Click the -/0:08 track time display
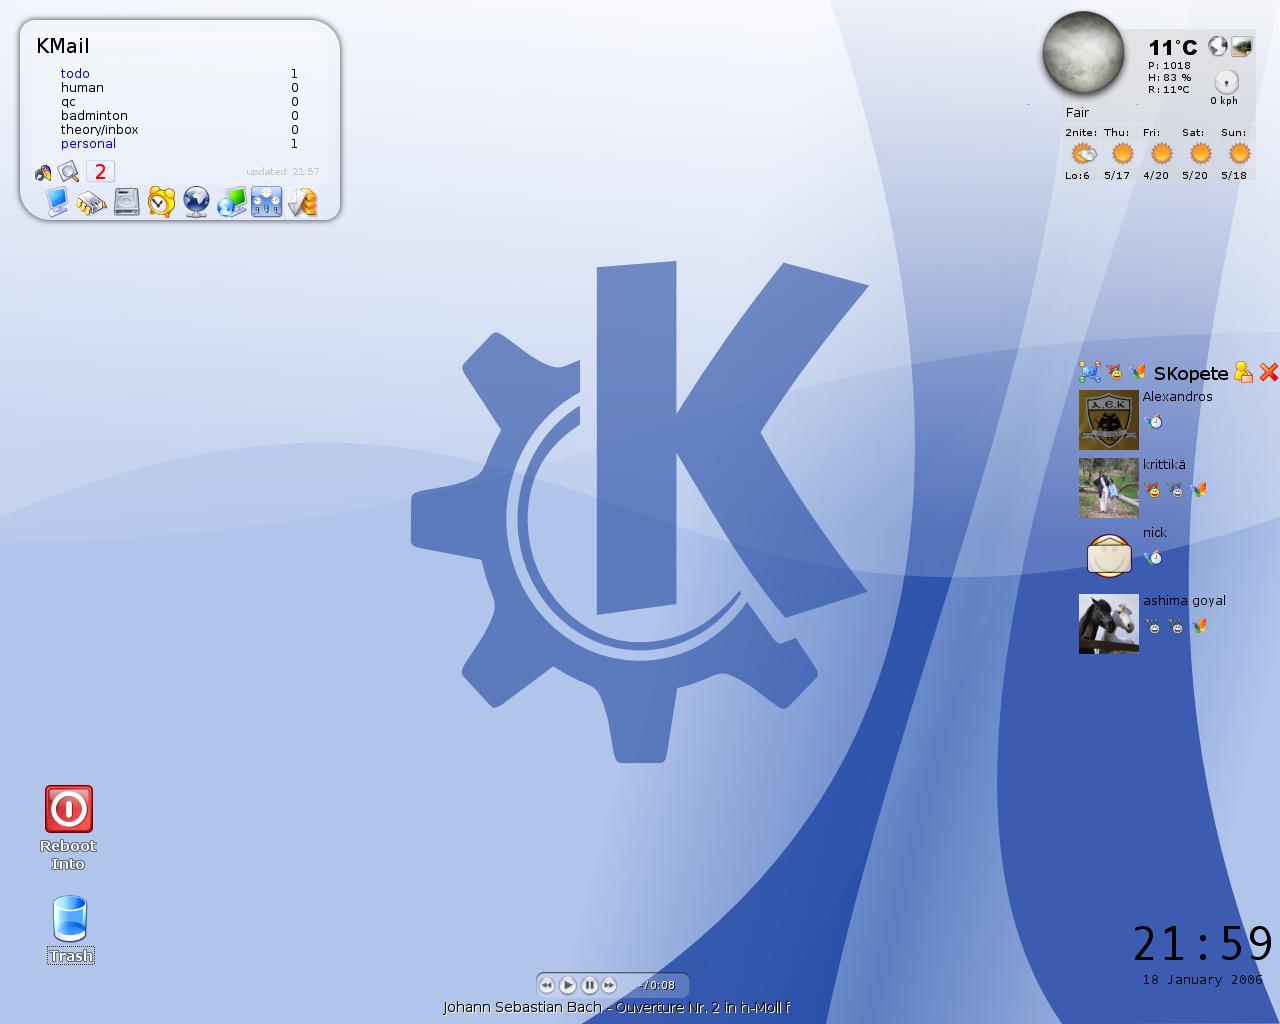The width and height of the screenshot is (1280, 1024). point(656,985)
